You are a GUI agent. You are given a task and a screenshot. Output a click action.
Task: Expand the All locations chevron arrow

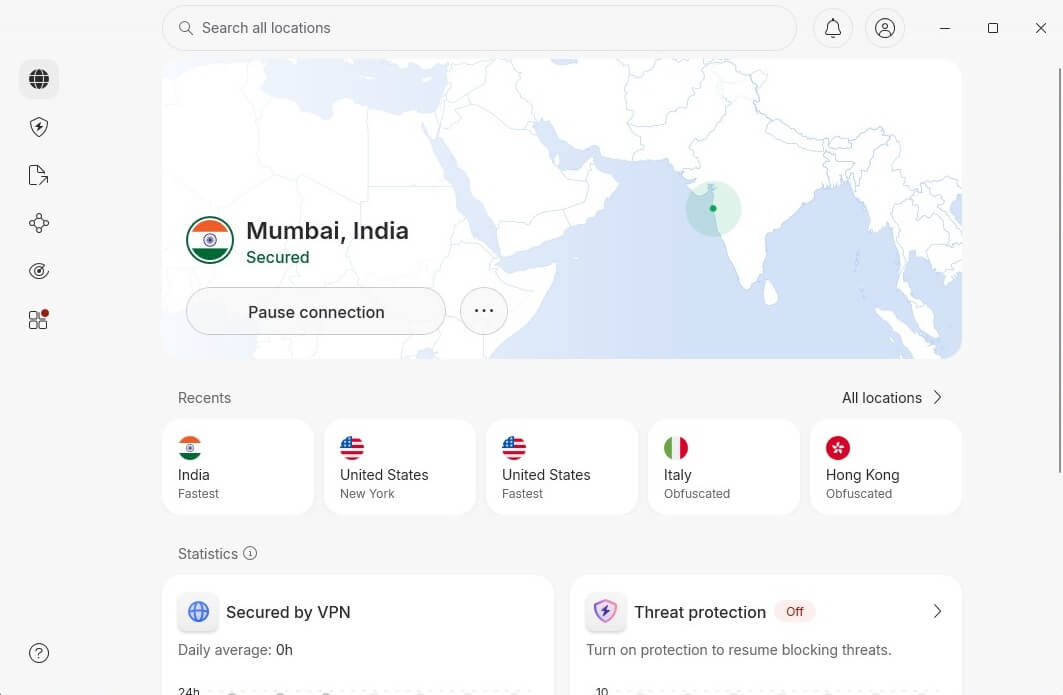938,397
